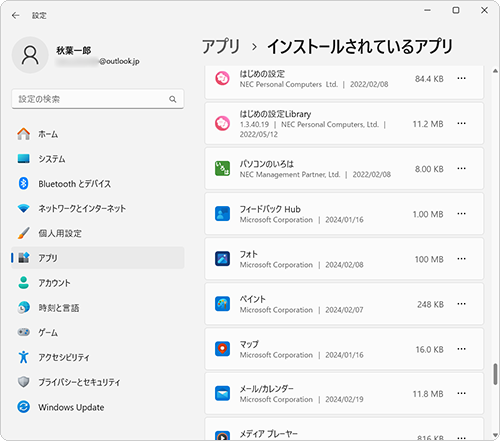Click the scroll down arrow of app list
The width and height of the screenshot is (500, 441).
coord(495,435)
